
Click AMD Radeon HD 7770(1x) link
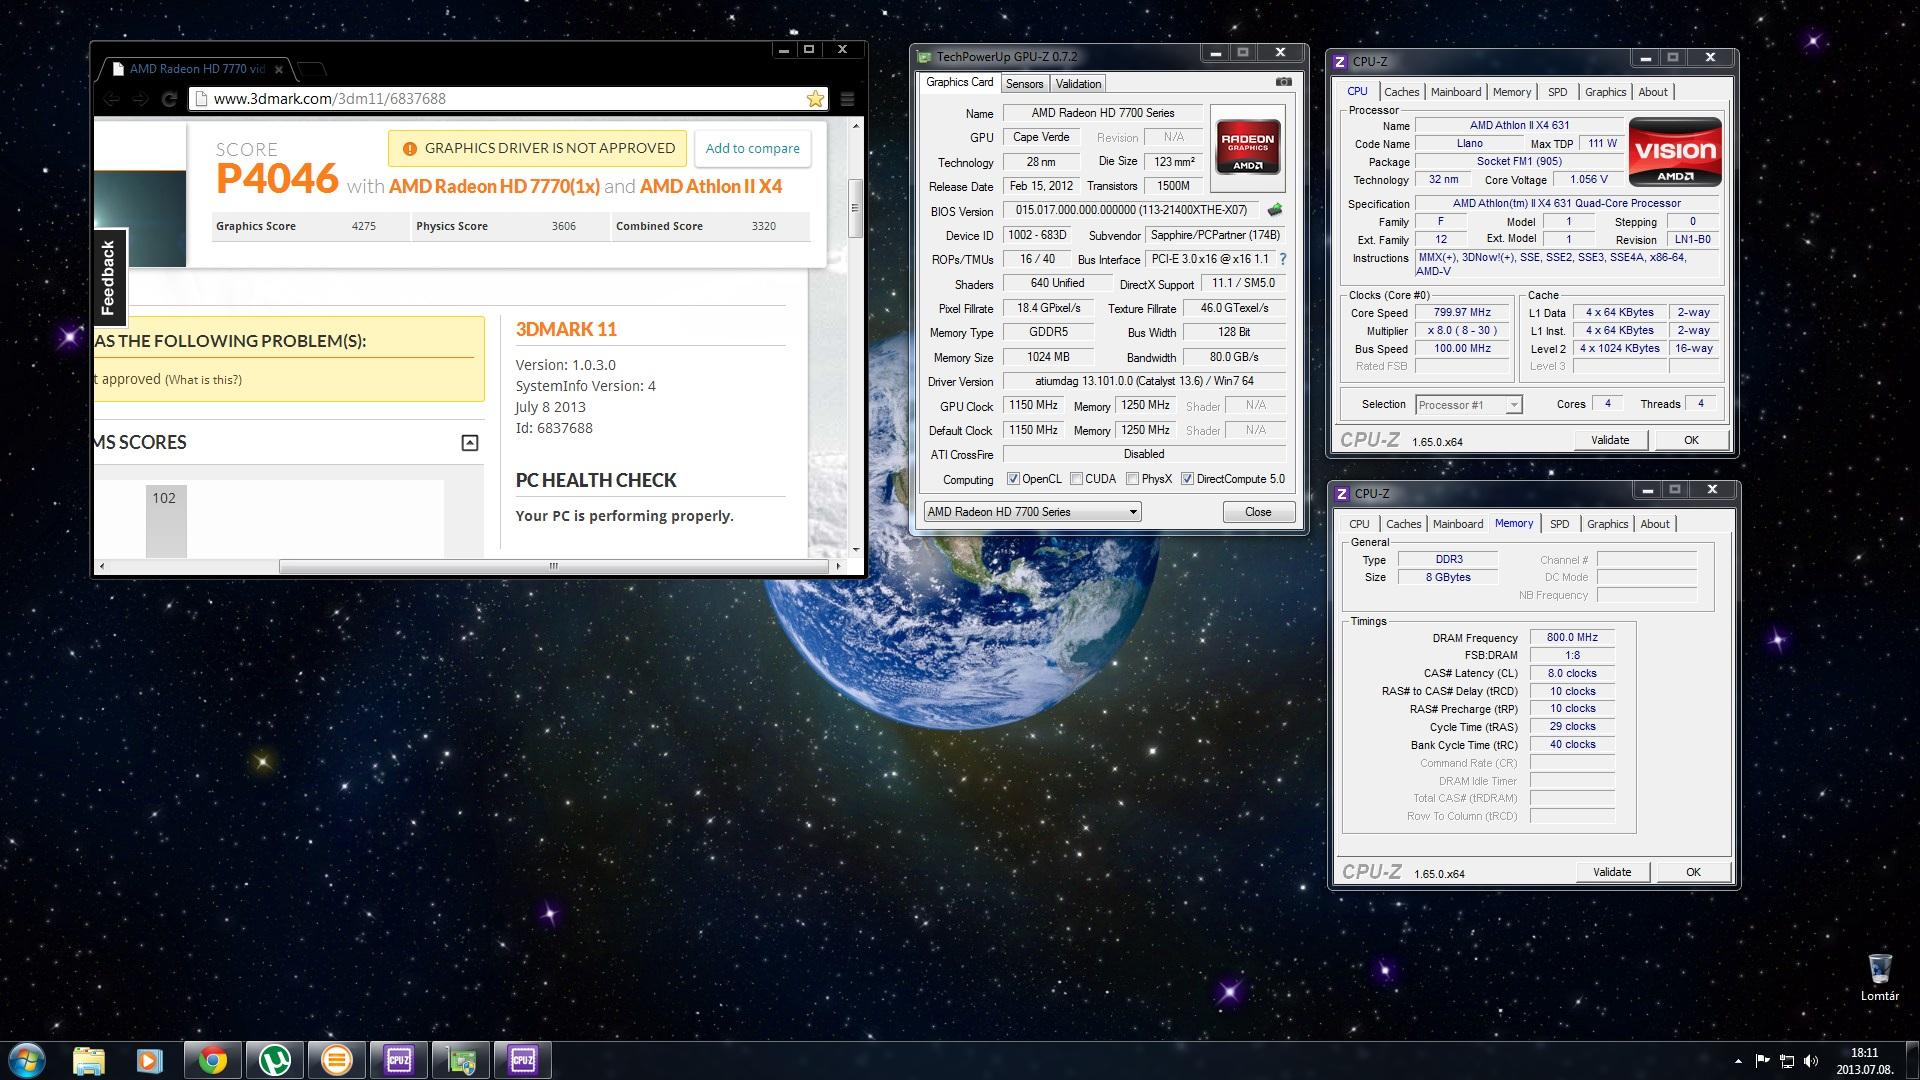[x=494, y=186]
